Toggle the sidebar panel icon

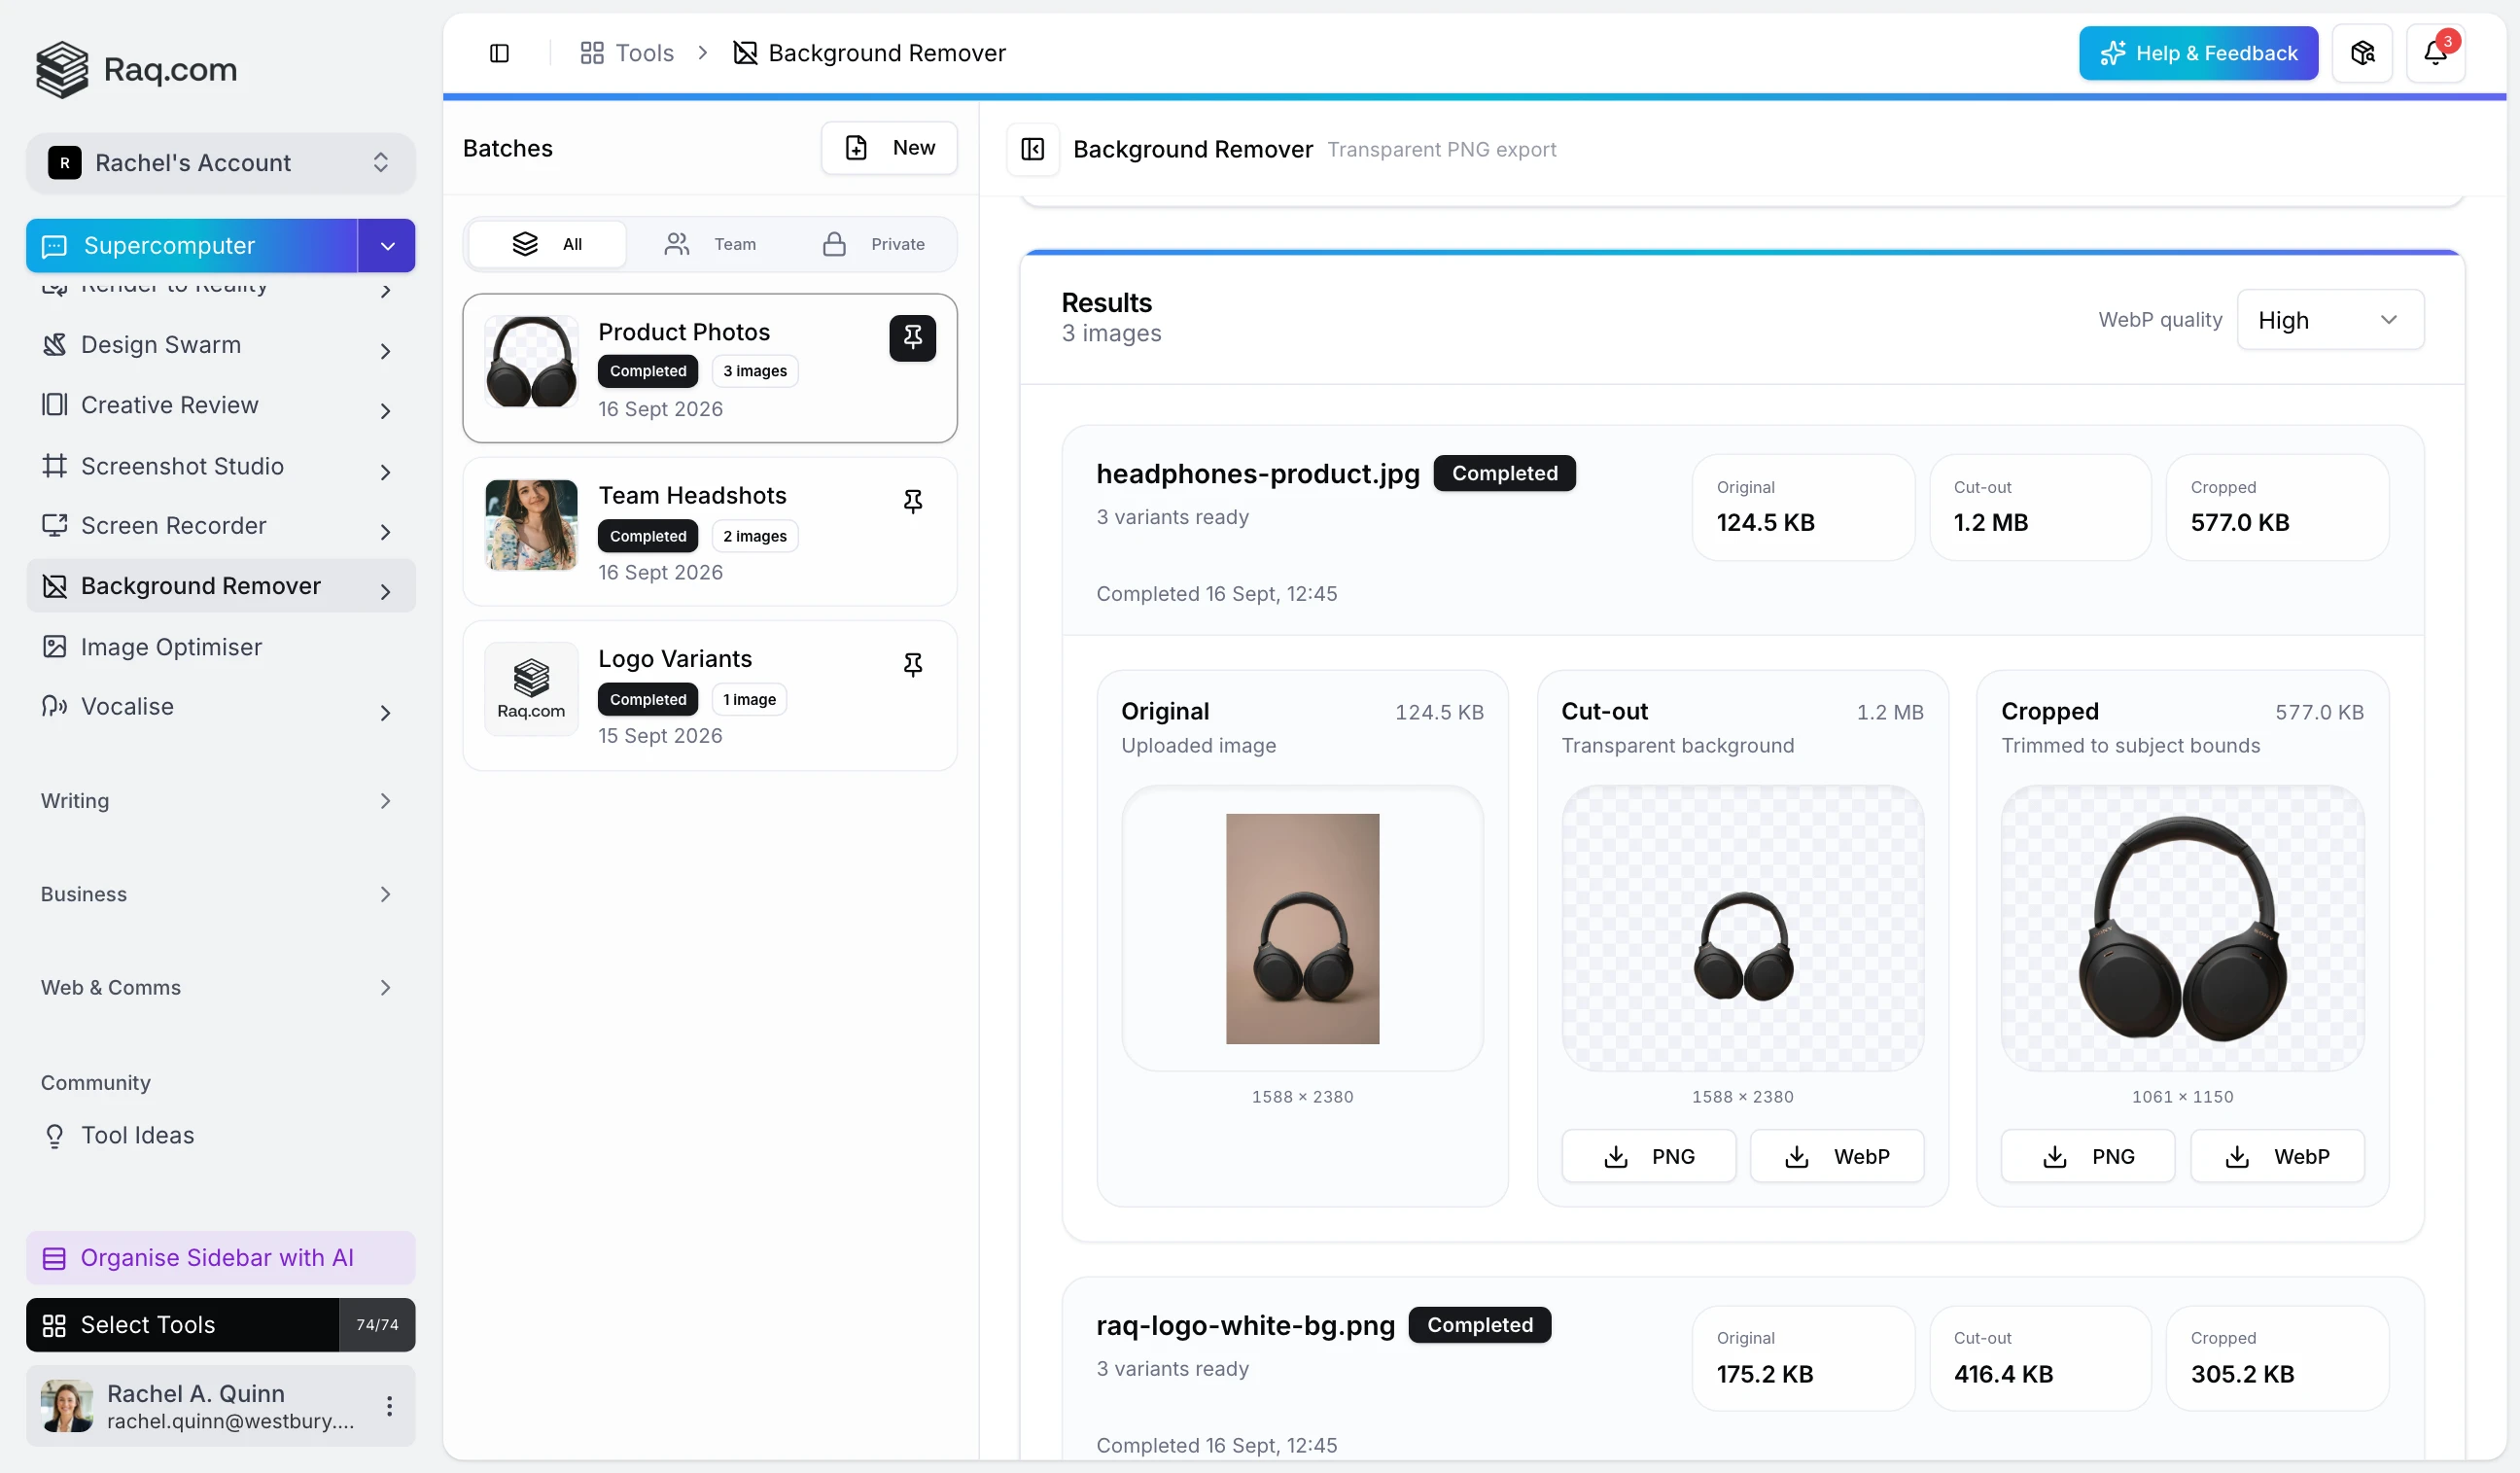coord(499,53)
